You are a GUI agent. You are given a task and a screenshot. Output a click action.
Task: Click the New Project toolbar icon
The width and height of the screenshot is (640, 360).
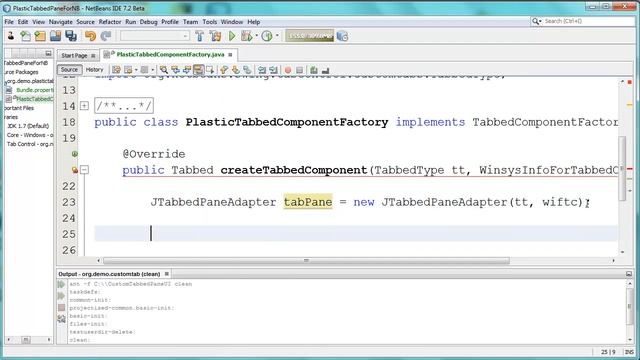40,36
